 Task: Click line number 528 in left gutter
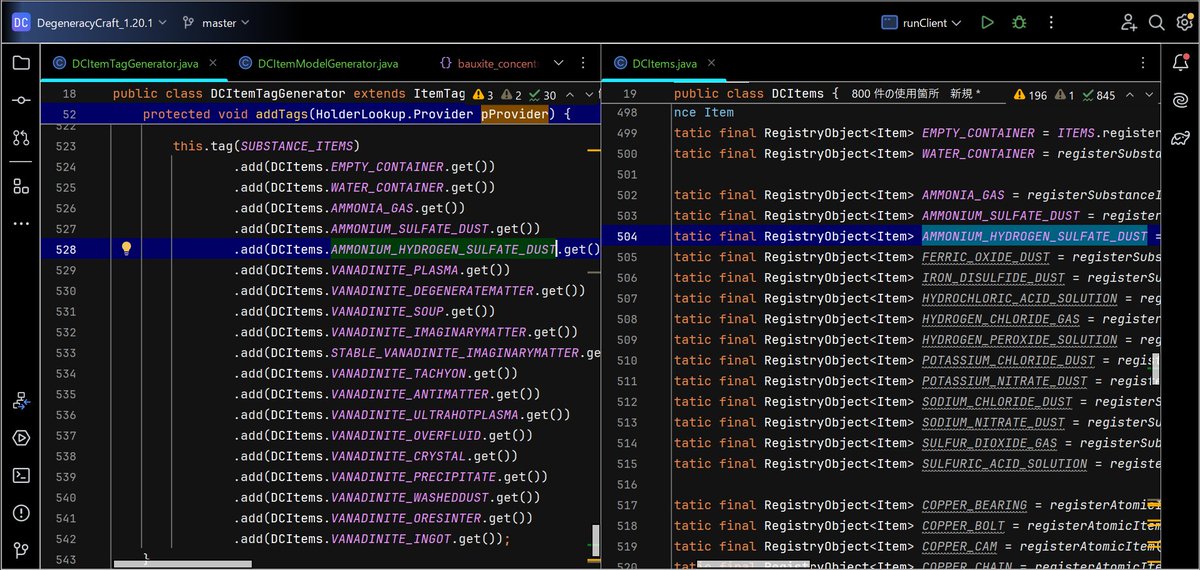[x=65, y=249]
